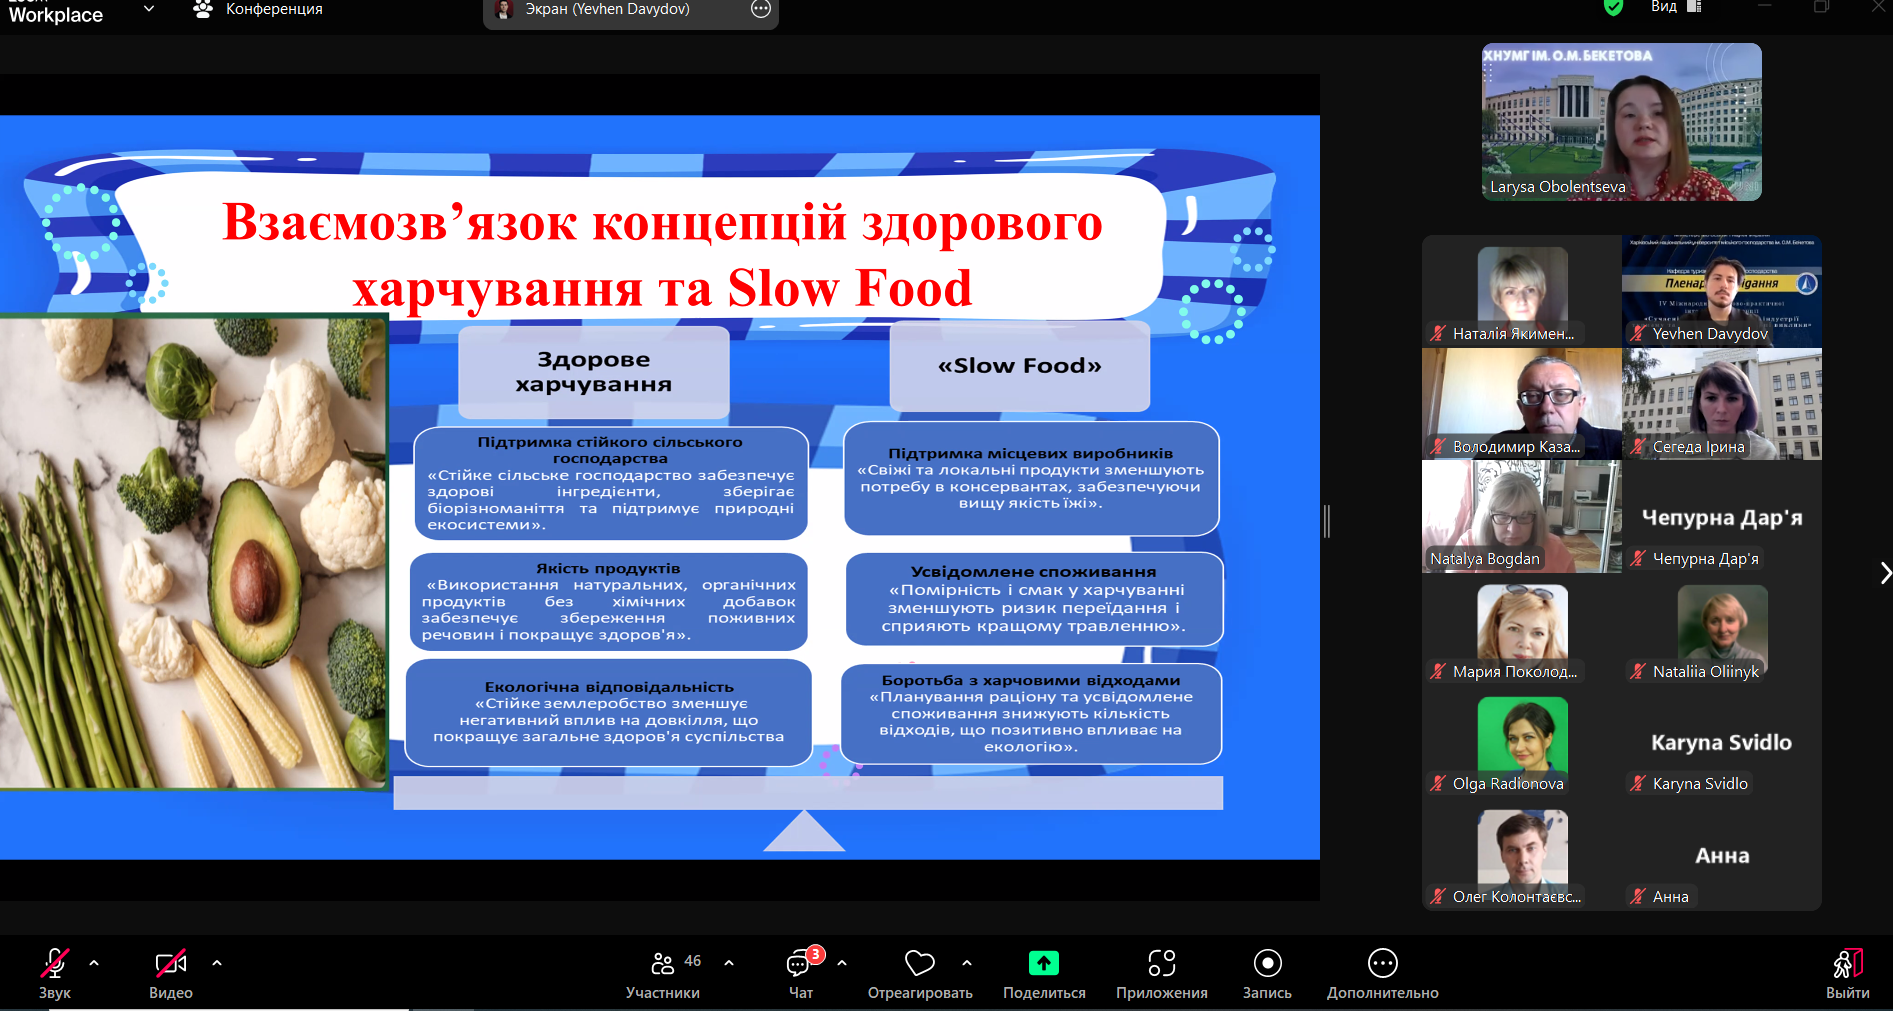Click the vegetables photo on the slide
This screenshot has height=1011, width=1893.
pyautogui.click(x=193, y=552)
